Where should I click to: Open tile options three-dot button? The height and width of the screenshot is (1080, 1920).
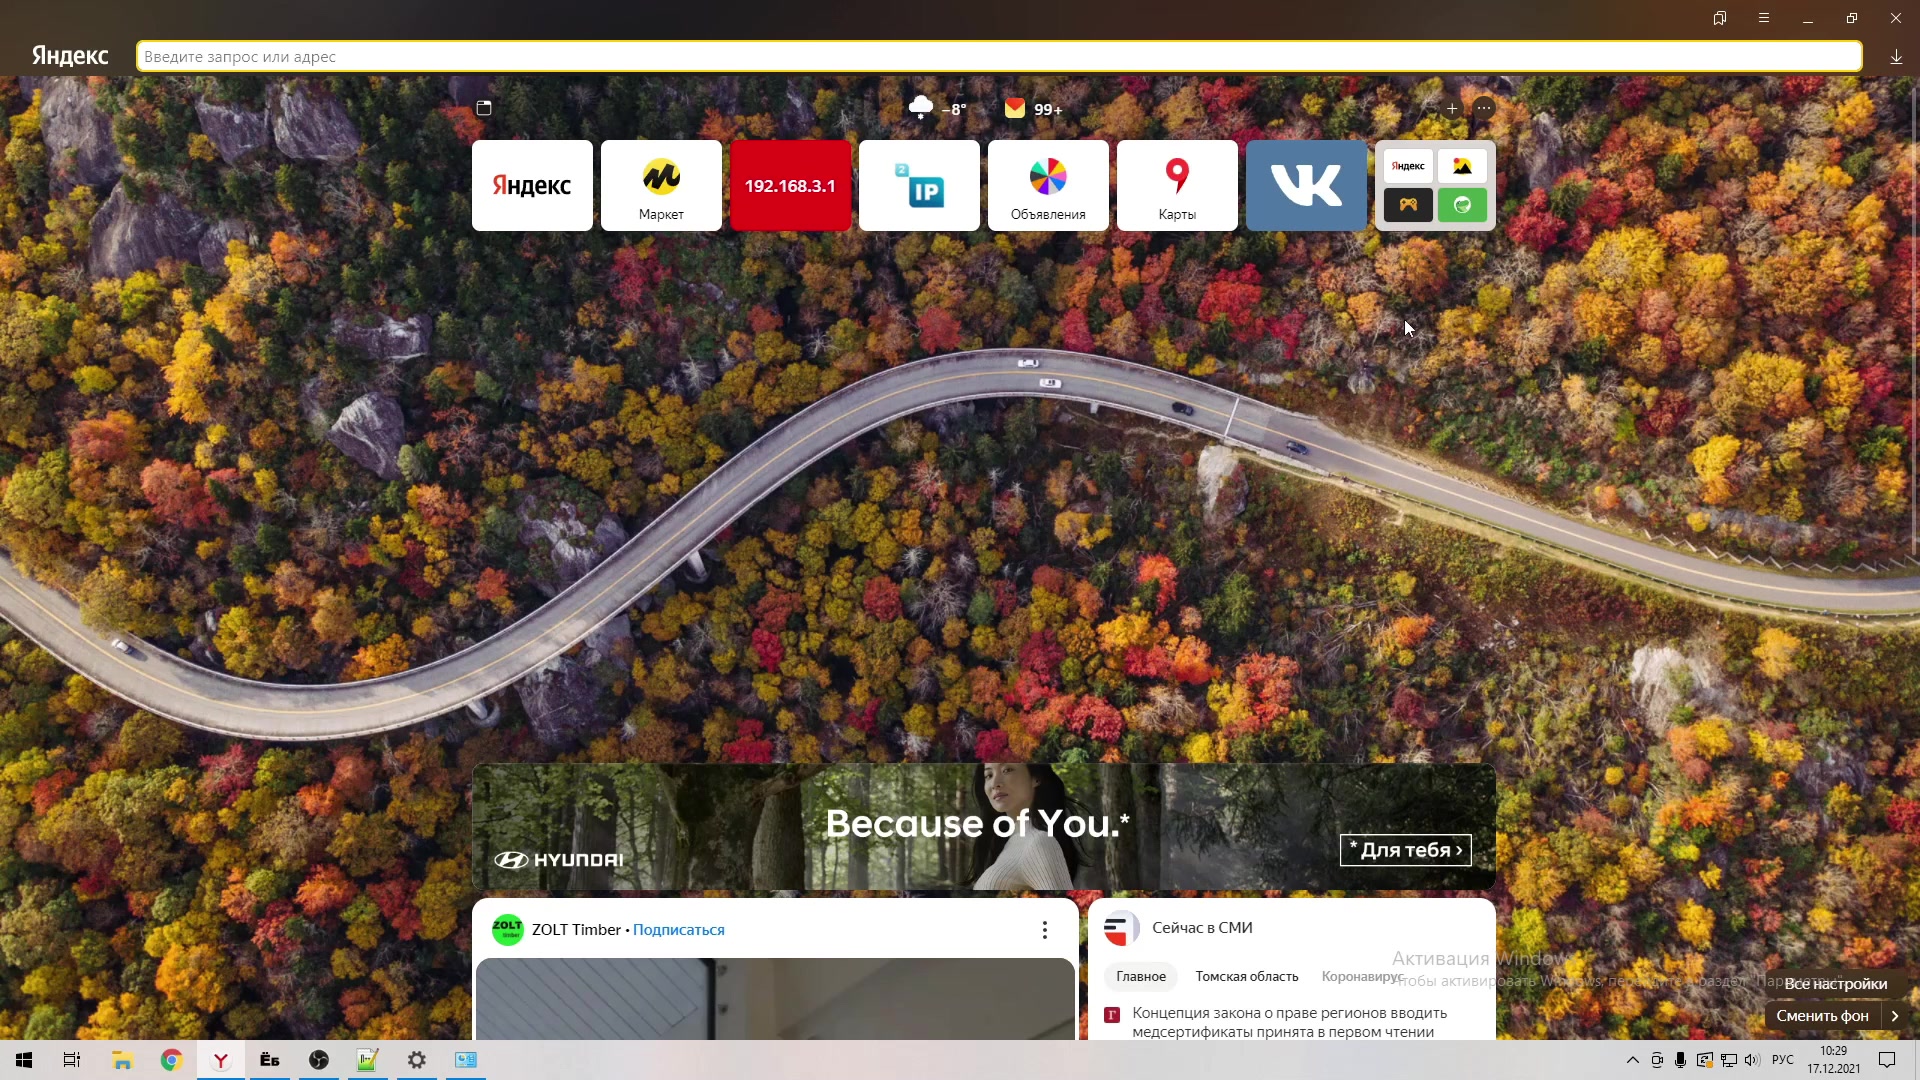coord(1484,108)
